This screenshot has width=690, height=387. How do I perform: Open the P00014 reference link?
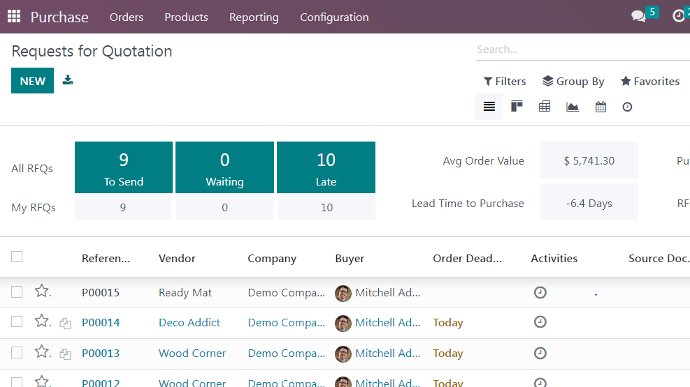(101, 323)
